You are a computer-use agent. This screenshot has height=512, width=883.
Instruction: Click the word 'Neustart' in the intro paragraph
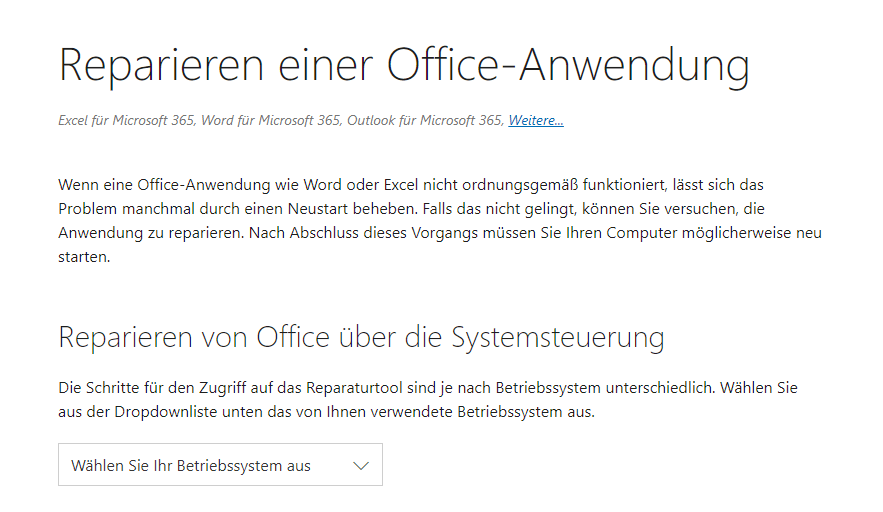point(318,209)
